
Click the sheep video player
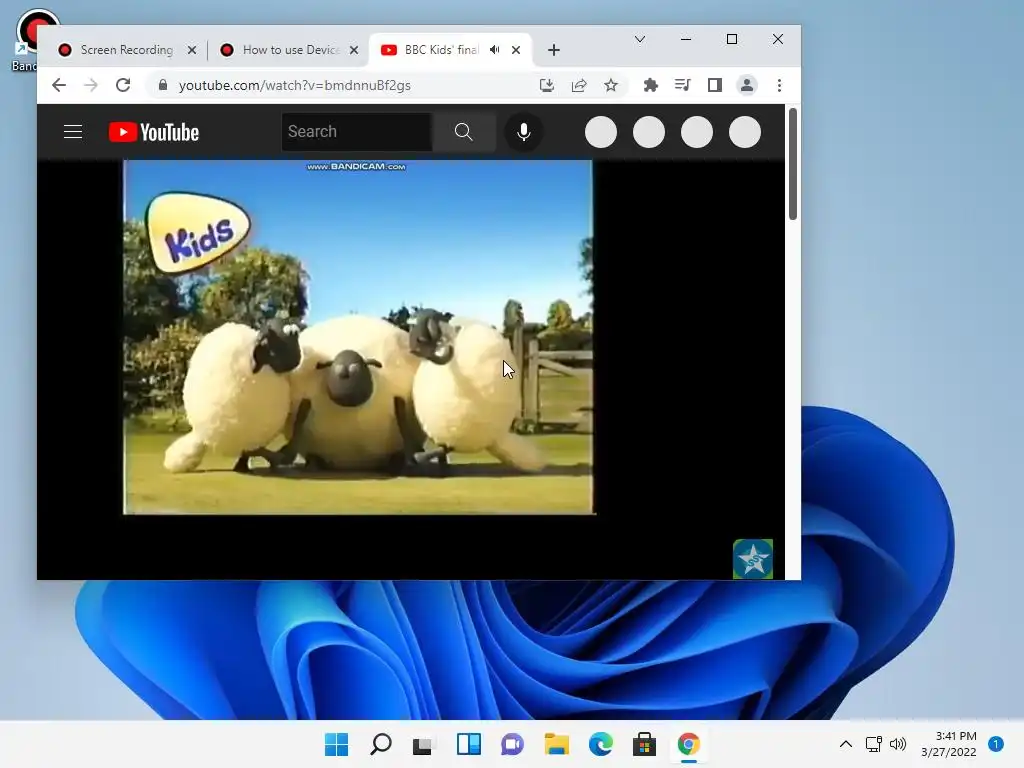[x=359, y=337]
